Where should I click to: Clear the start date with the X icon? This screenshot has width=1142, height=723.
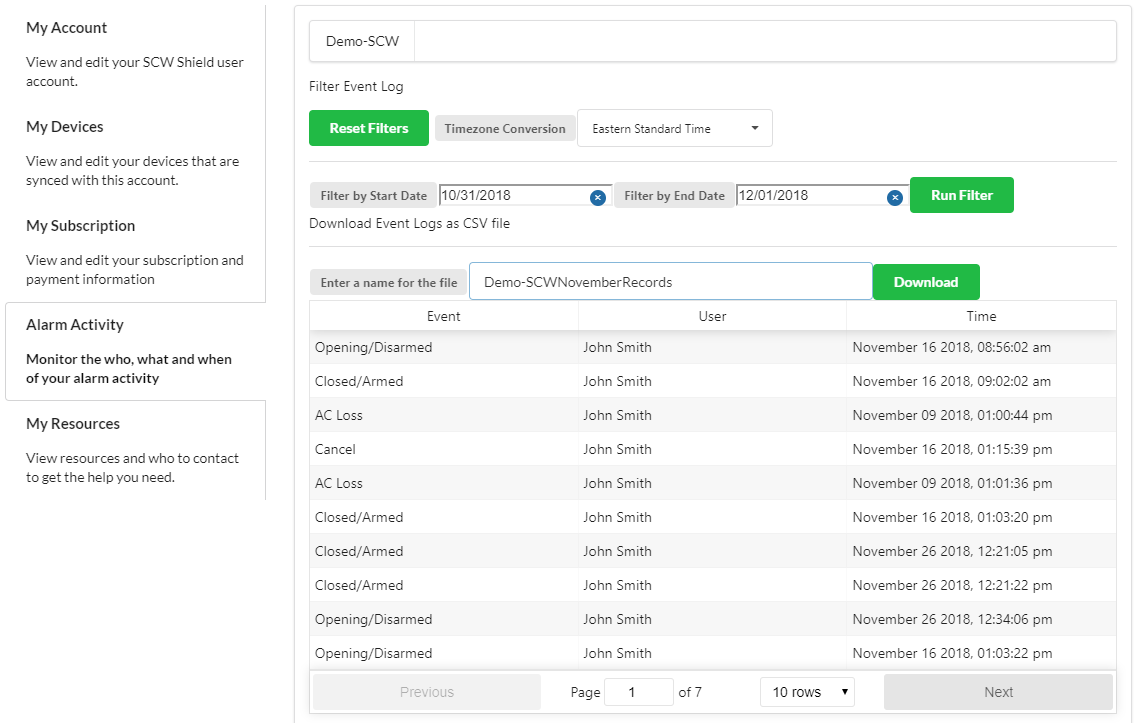pyautogui.click(x=597, y=197)
